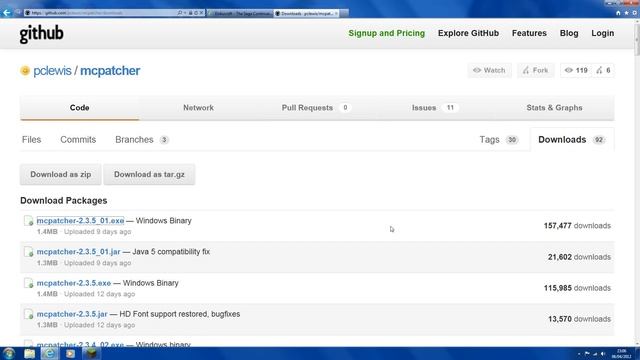Go to the Branches subtab
The image size is (640, 360).
coord(142,140)
